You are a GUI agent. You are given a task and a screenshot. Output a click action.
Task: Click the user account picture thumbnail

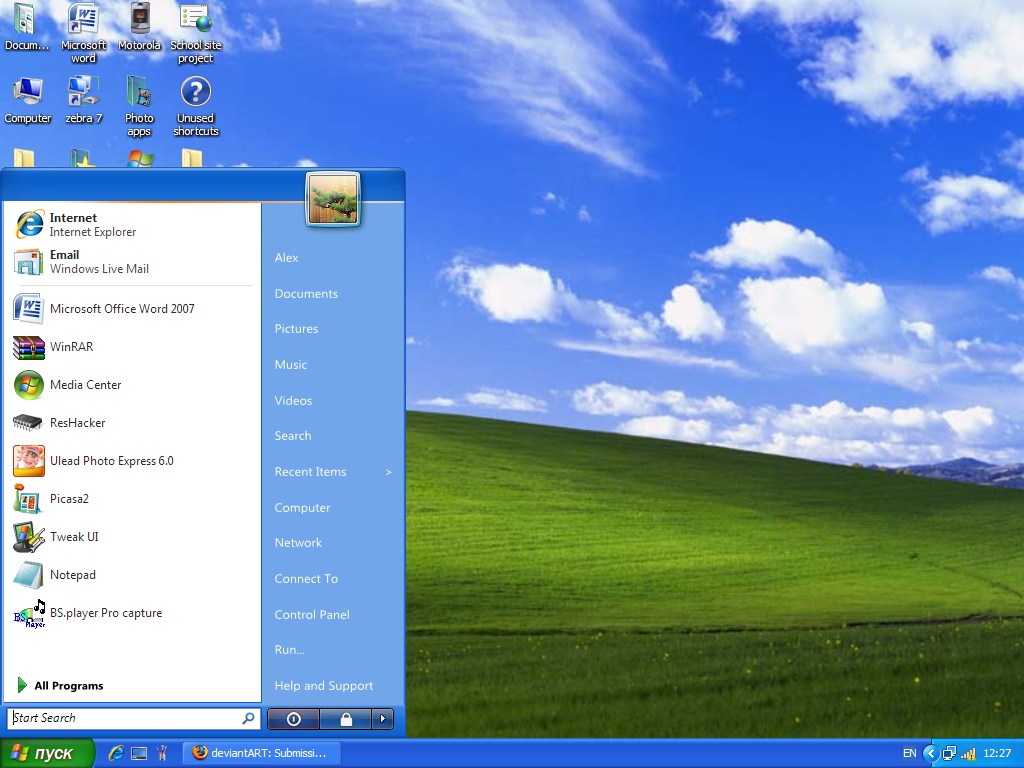point(332,200)
